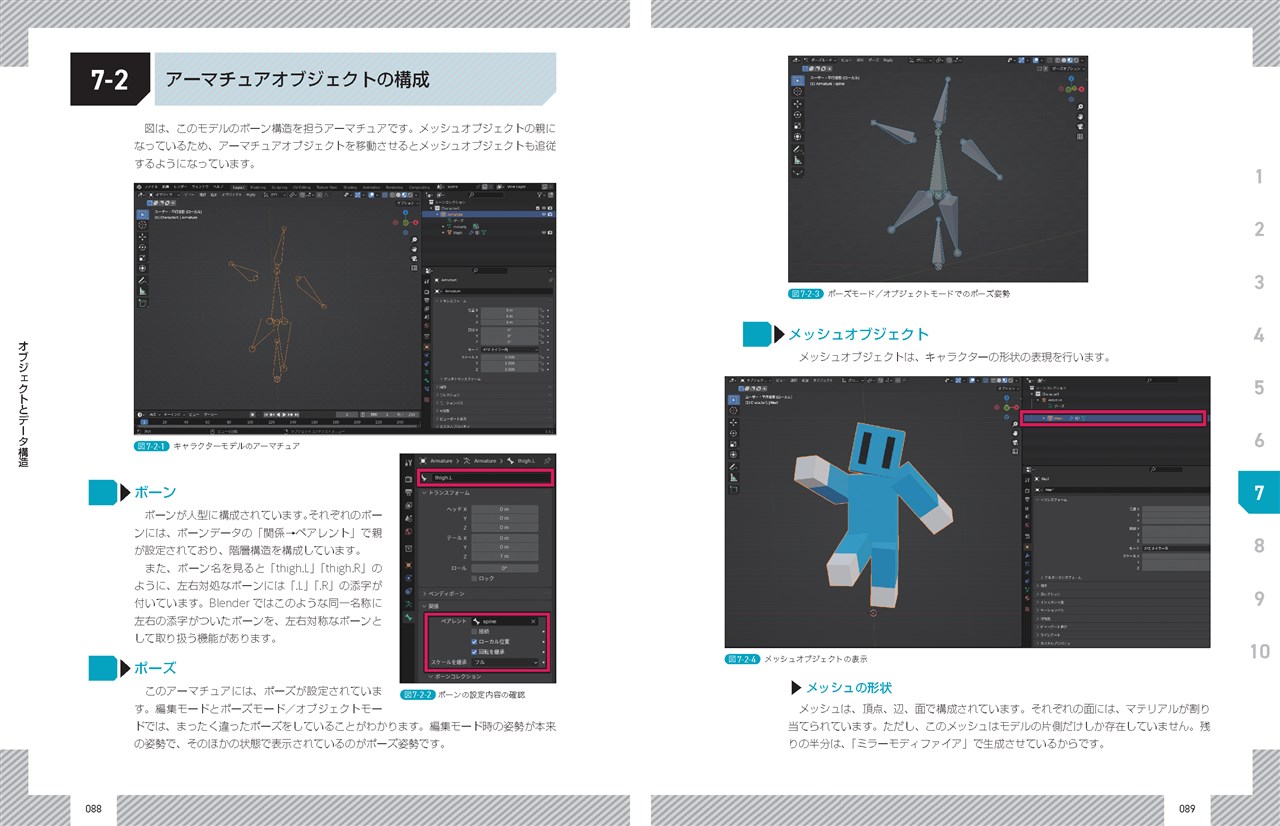This screenshot has width=1280, height=826.
Task: Select the Move tool in the armature viewport
Action: [x=142, y=237]
